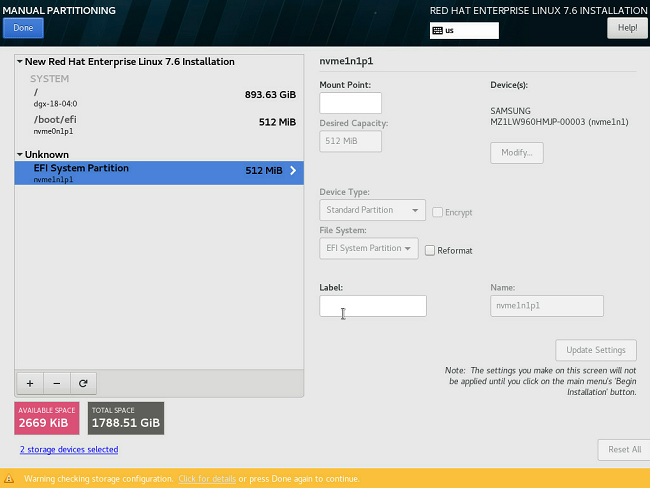Image resolution: width=650 pixels, height=488 pixels.
Task: Collapse the New Red Hat Enterprise Linux 7.6 Installation group
Action: point(20,62)
